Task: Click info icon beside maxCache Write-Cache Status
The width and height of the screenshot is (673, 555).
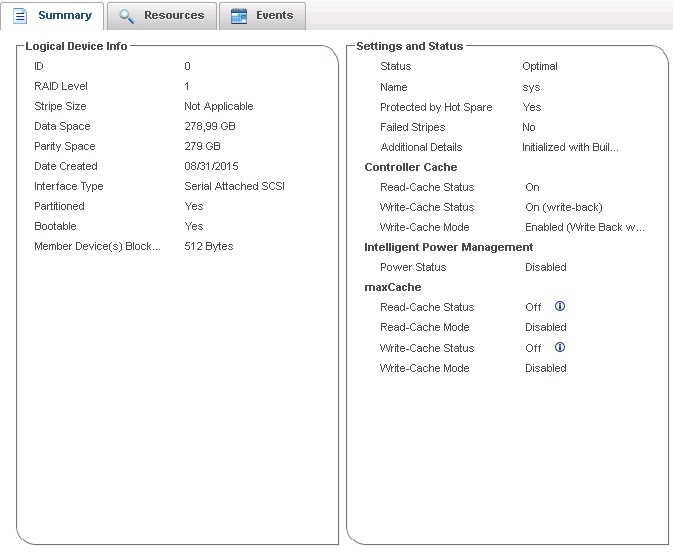Action: [560, 348]
